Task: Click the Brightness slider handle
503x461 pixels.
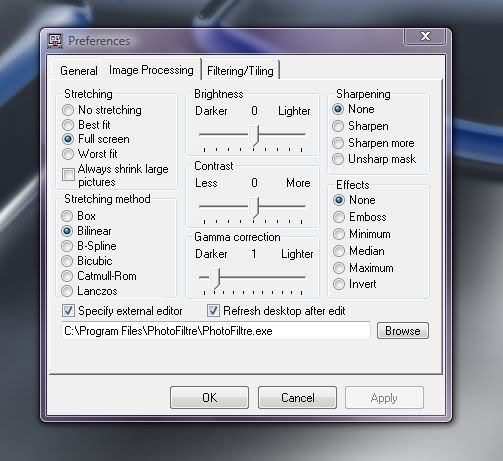Action: (x=254, y=135)
